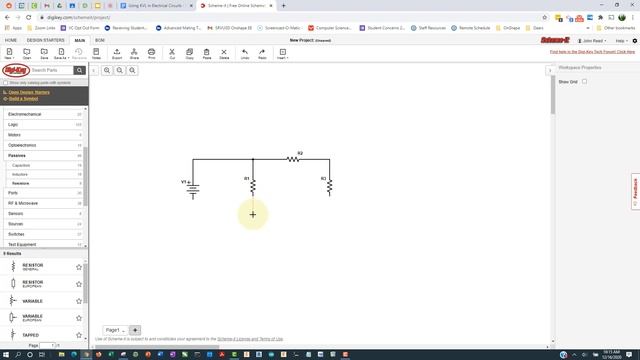Favorite the RESISTOR GENERAL part with its star

coord(79,267)
